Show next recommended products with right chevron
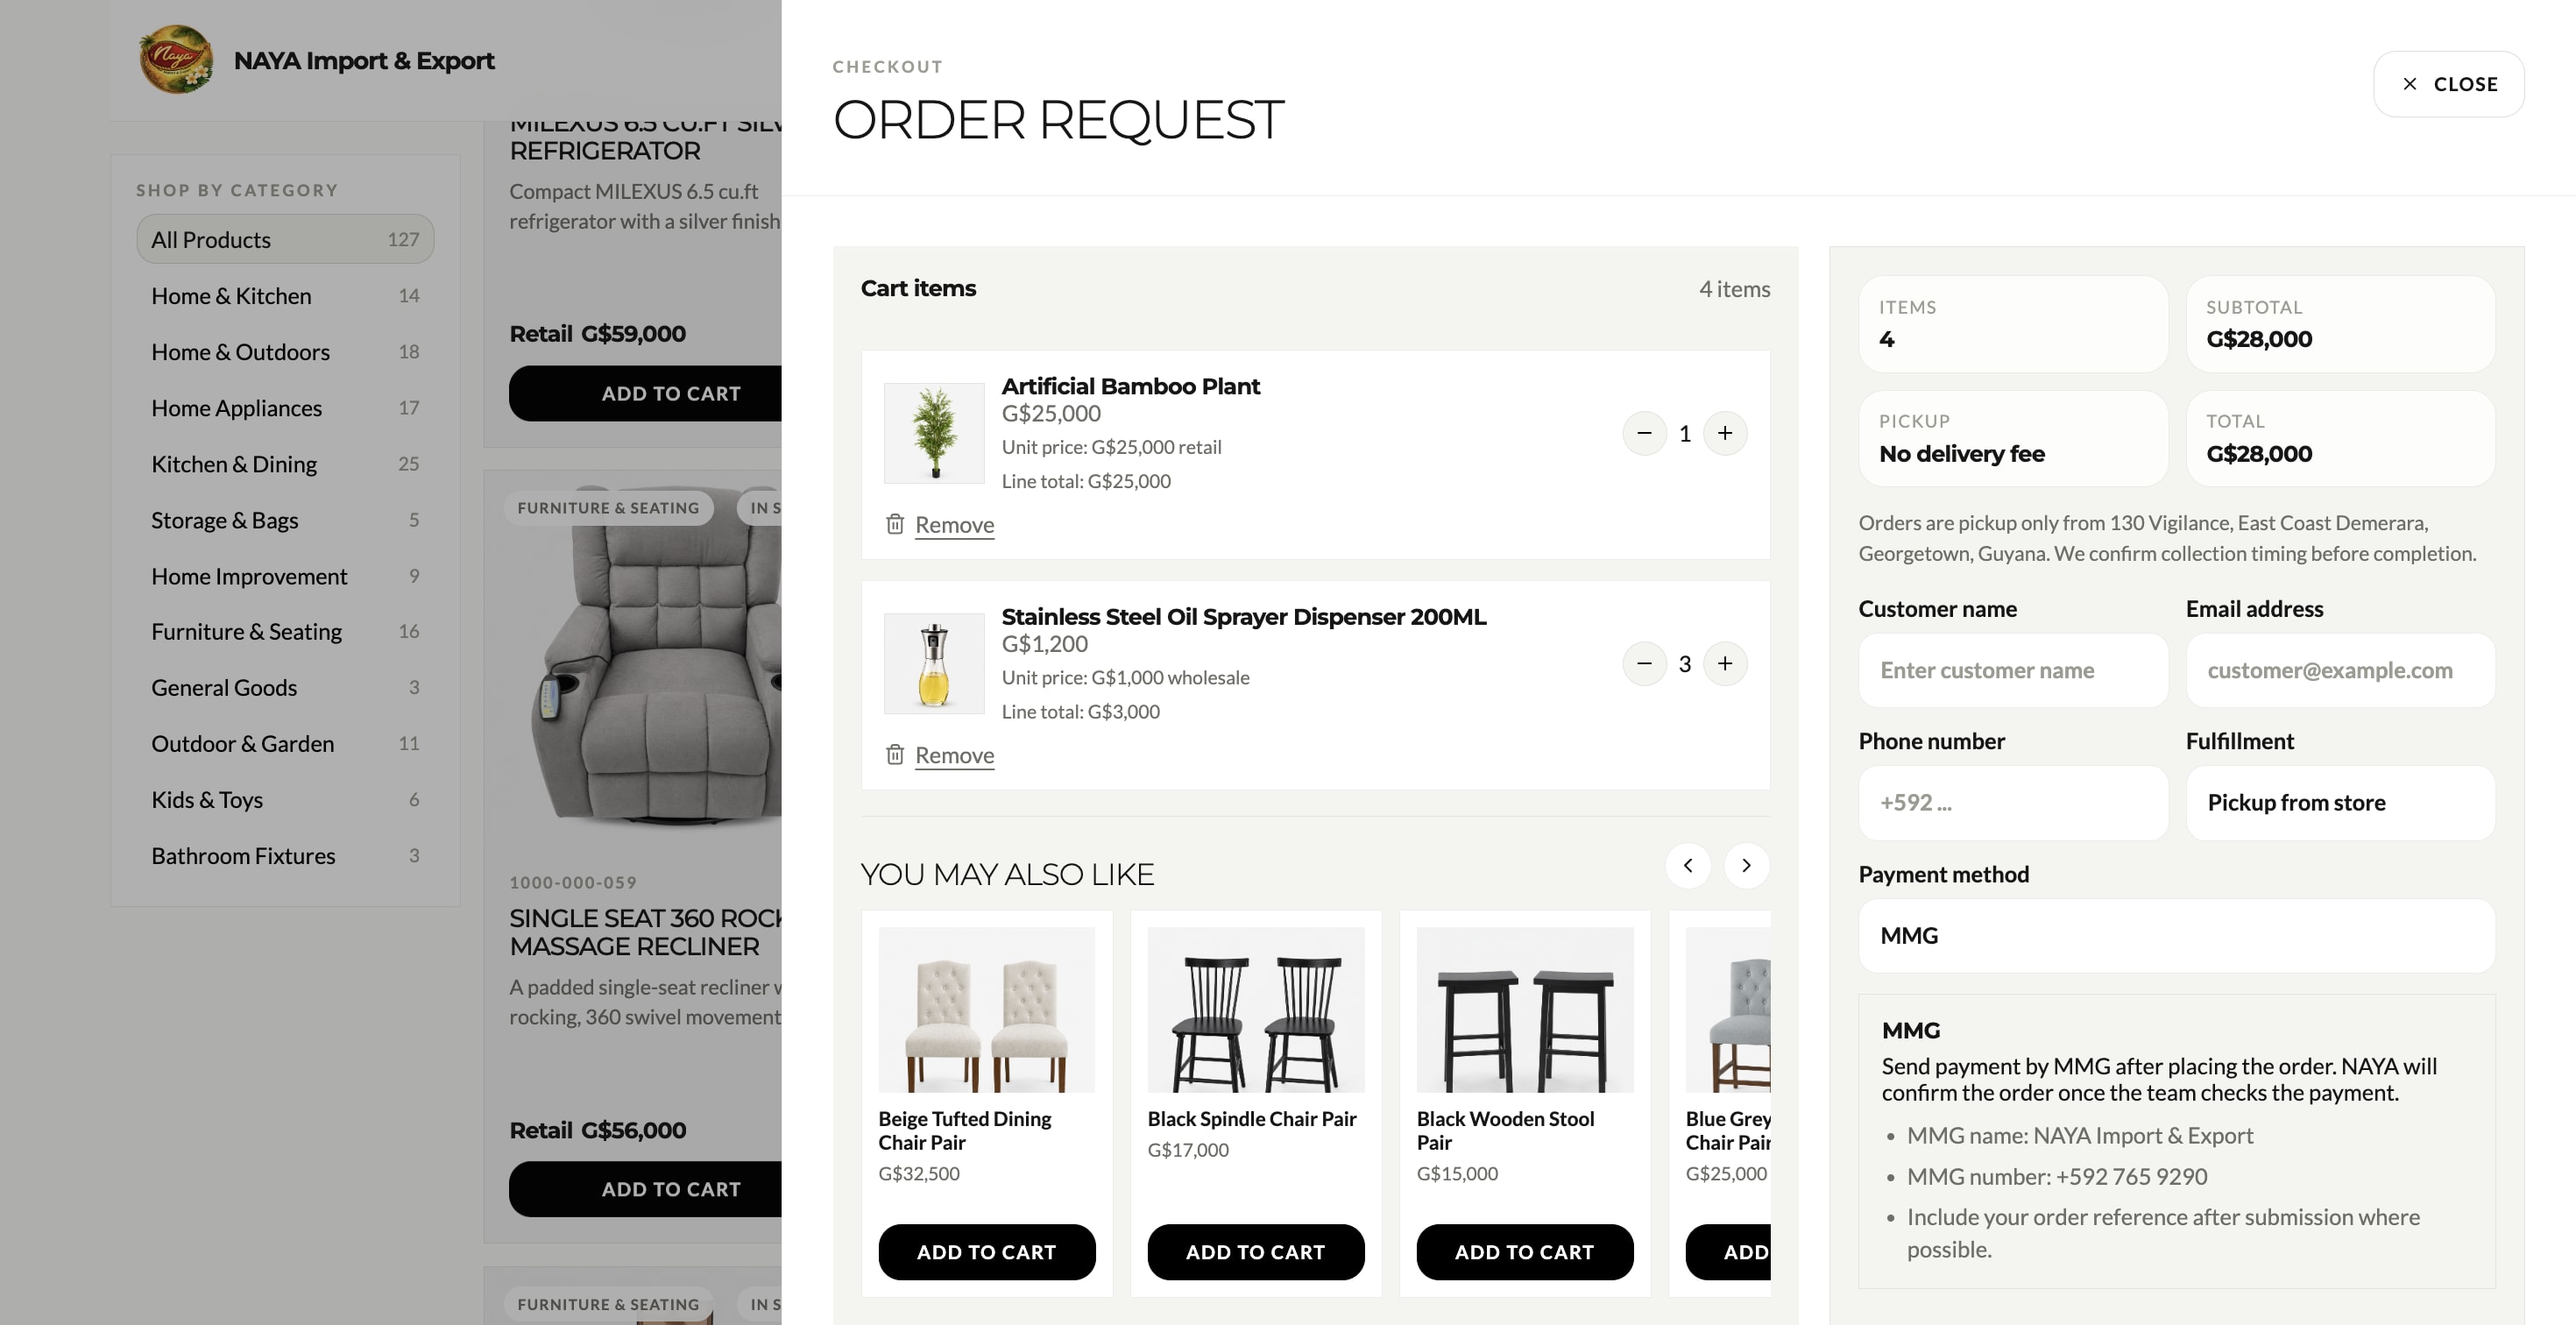The image size is (2576, 1325). coord(1746,865)
